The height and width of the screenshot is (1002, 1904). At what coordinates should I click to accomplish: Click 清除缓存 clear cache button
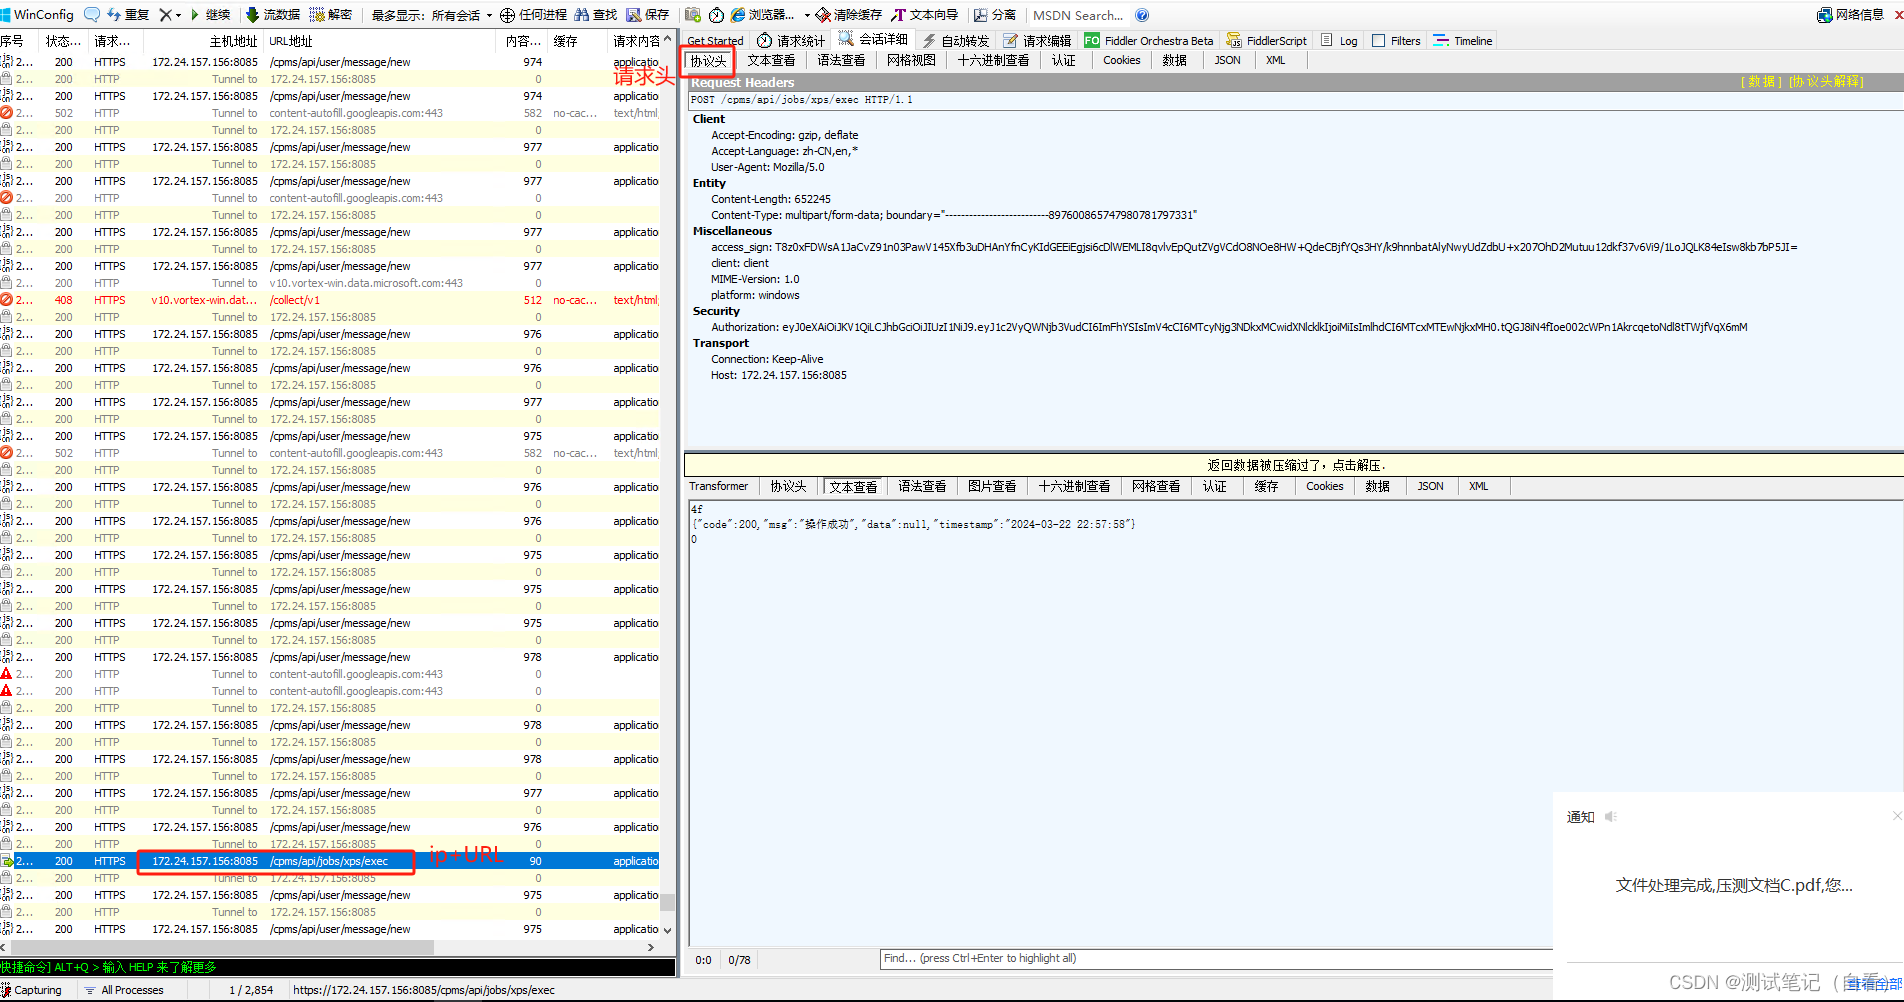[849, 15]
